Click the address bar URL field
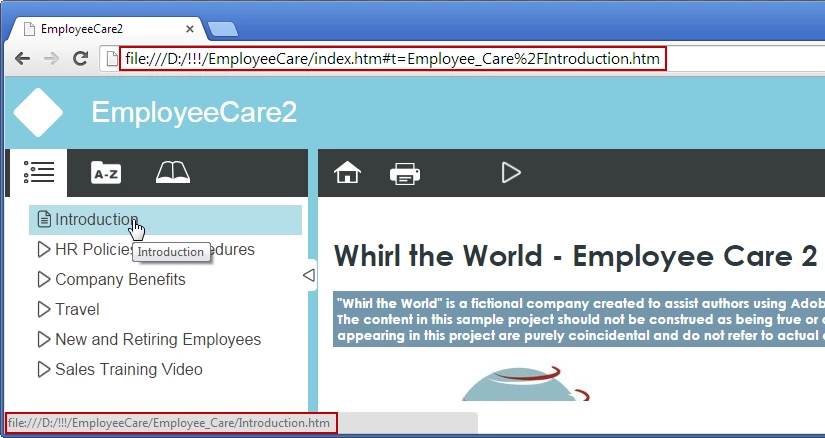 point(393,58)
